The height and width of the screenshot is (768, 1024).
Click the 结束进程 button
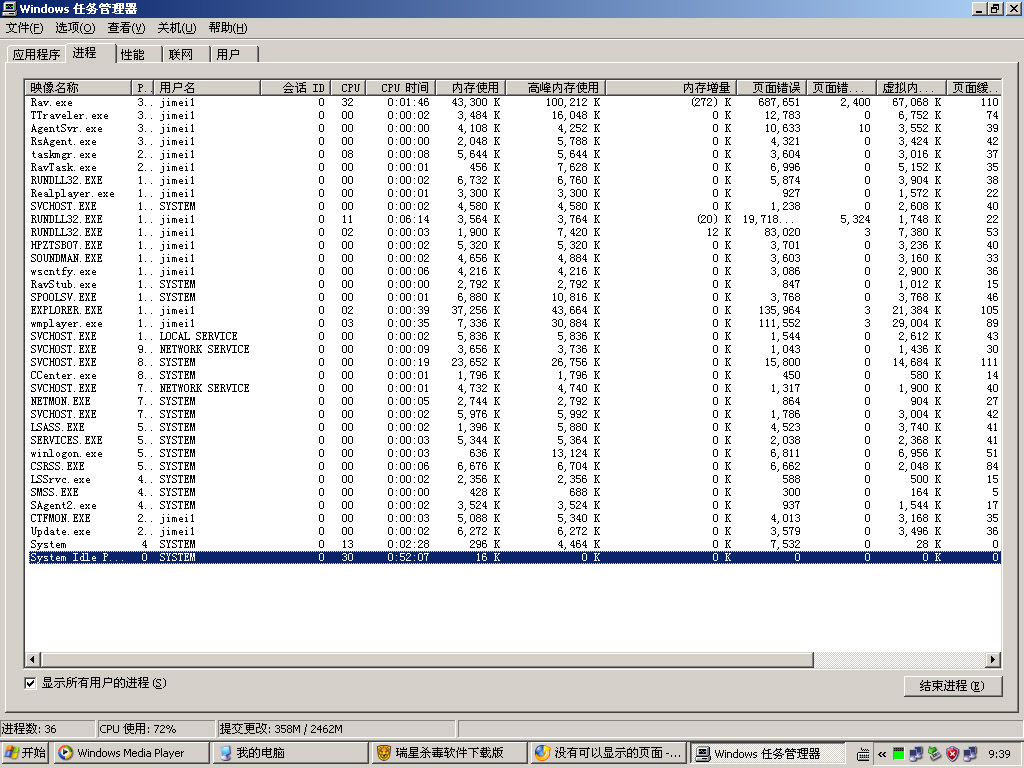click(x=952, y=686)
